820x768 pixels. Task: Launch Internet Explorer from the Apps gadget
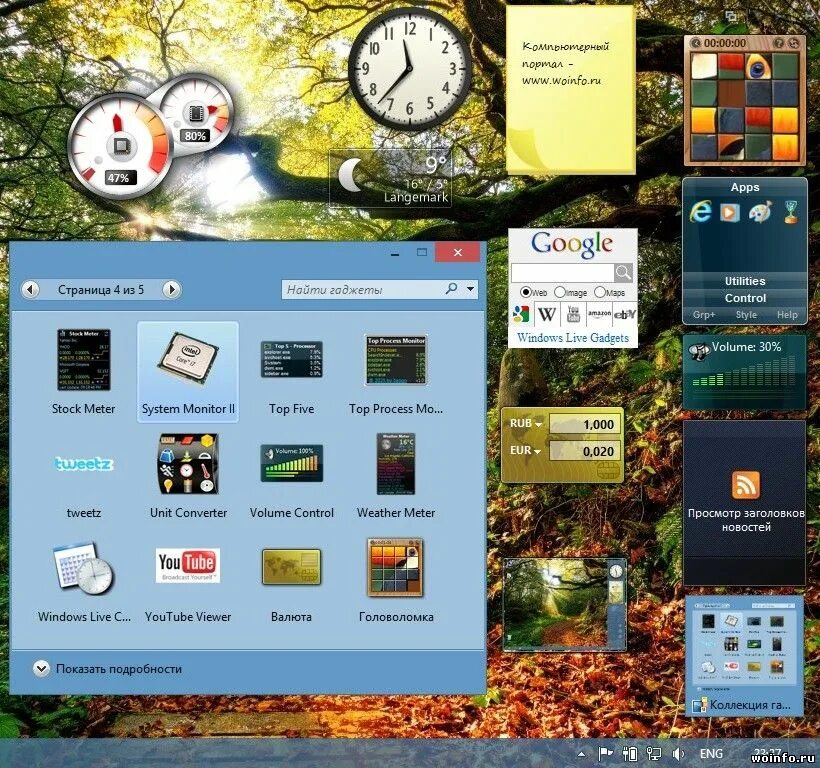pos(701,212)
